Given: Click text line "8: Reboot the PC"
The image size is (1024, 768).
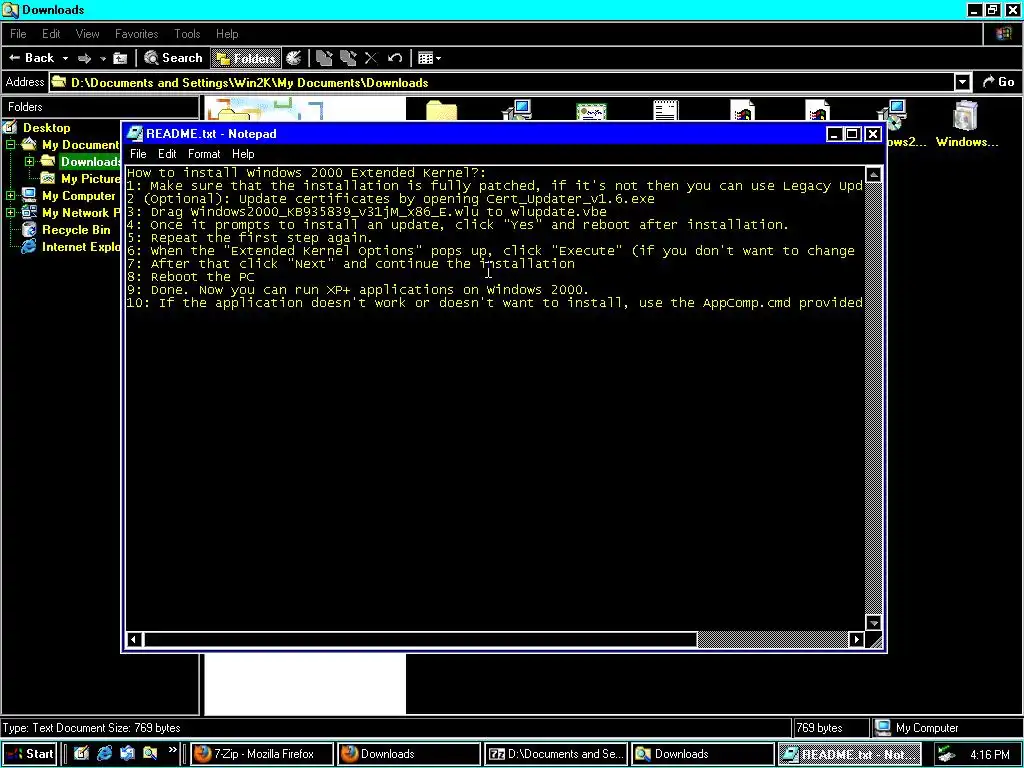Looking at the screenshot, I should (190, 277).
